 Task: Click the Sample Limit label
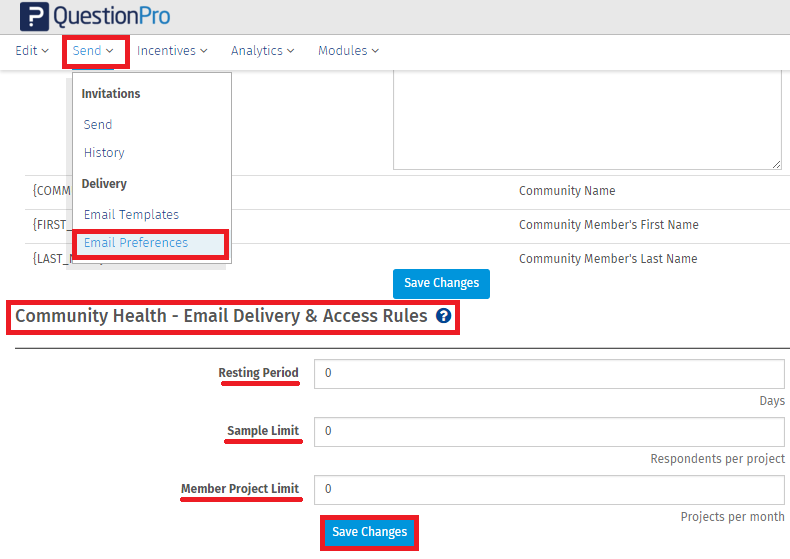(263, 431)
